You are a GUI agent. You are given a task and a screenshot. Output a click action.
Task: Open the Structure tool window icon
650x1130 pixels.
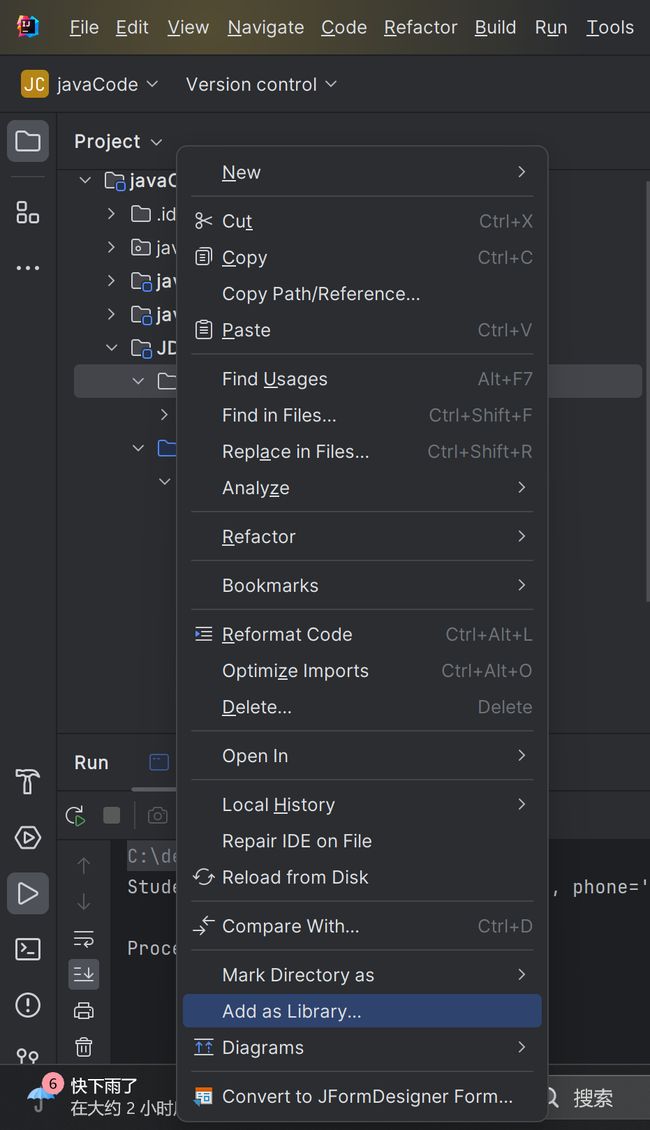[28, 213]
